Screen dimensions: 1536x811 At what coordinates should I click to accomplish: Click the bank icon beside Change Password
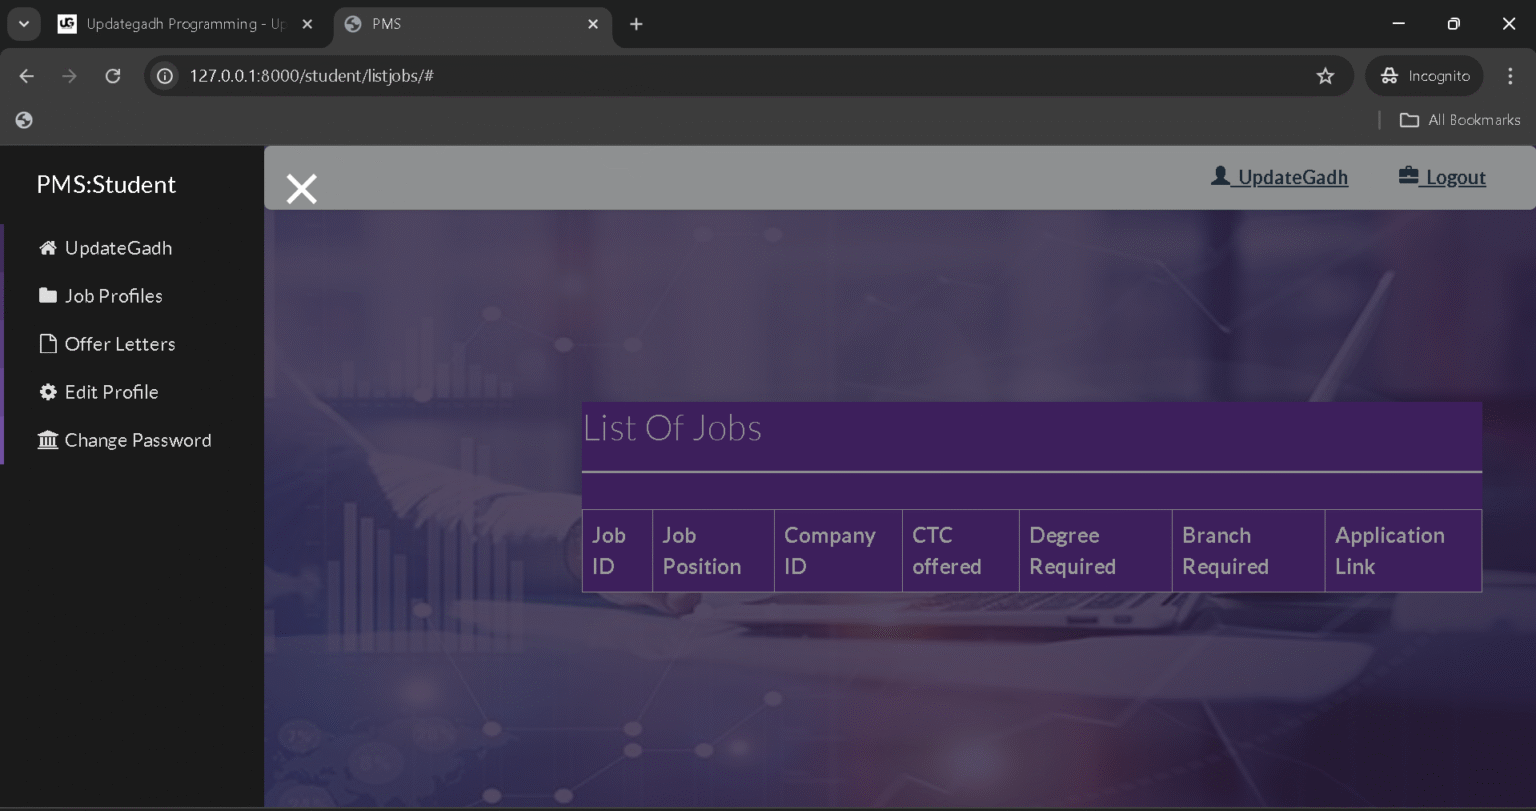click(x=47, y=440)
